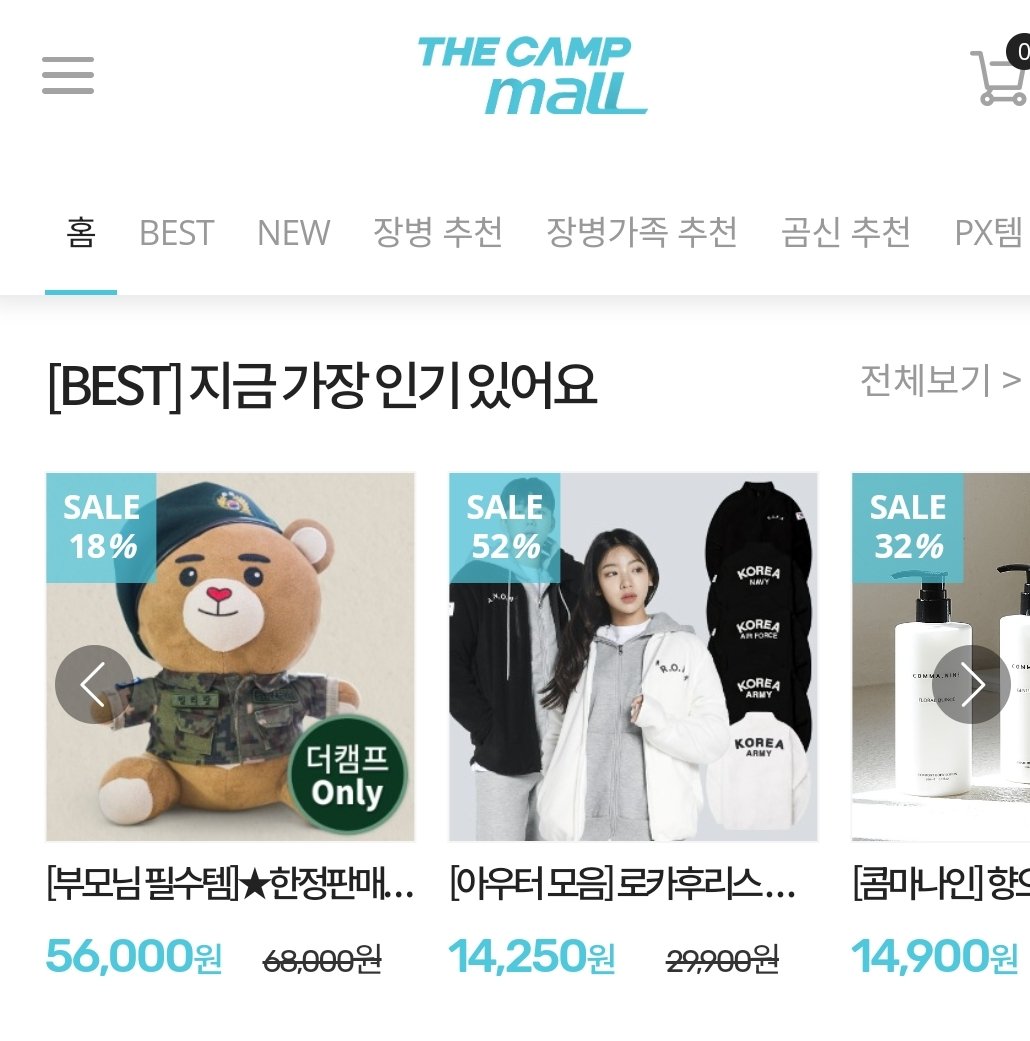
Task: Open the soldier teddy bear product image
Action: (230, 657)
